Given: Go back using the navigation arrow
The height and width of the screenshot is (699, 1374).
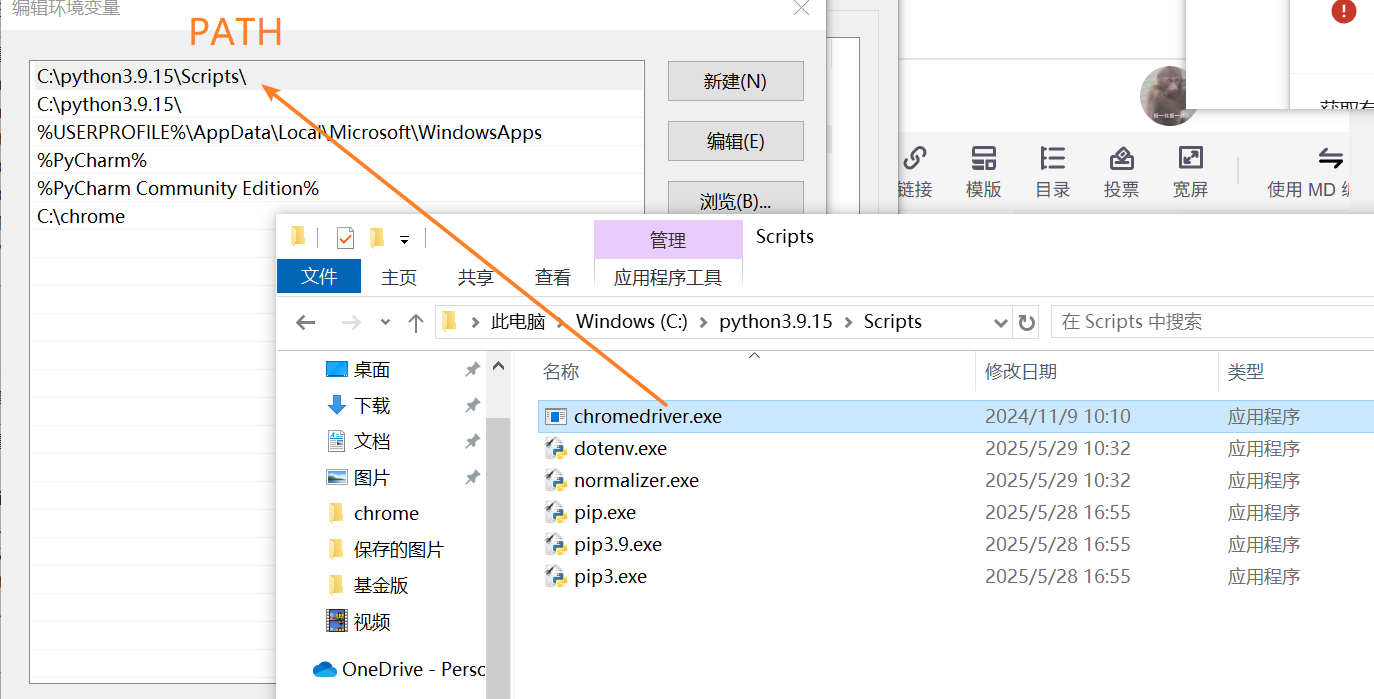Looking at the screenshot, I should click(x=305, y=321).
